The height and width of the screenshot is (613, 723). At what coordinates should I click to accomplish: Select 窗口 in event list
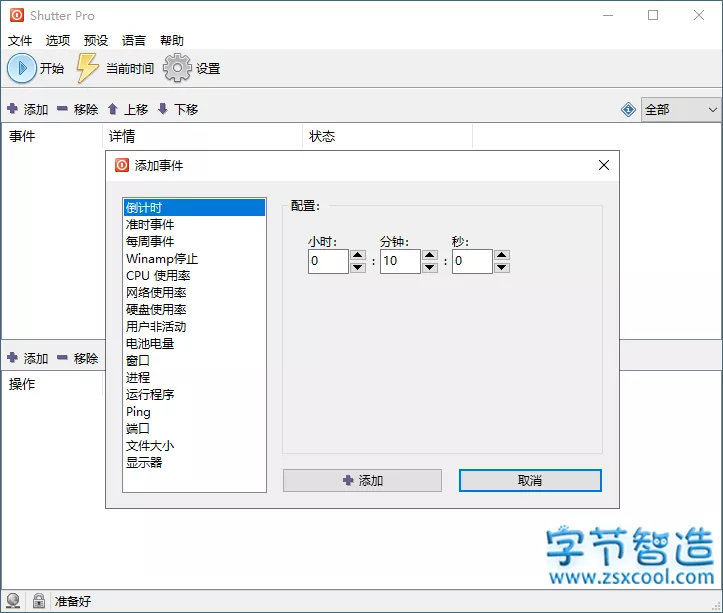point(194,361)
